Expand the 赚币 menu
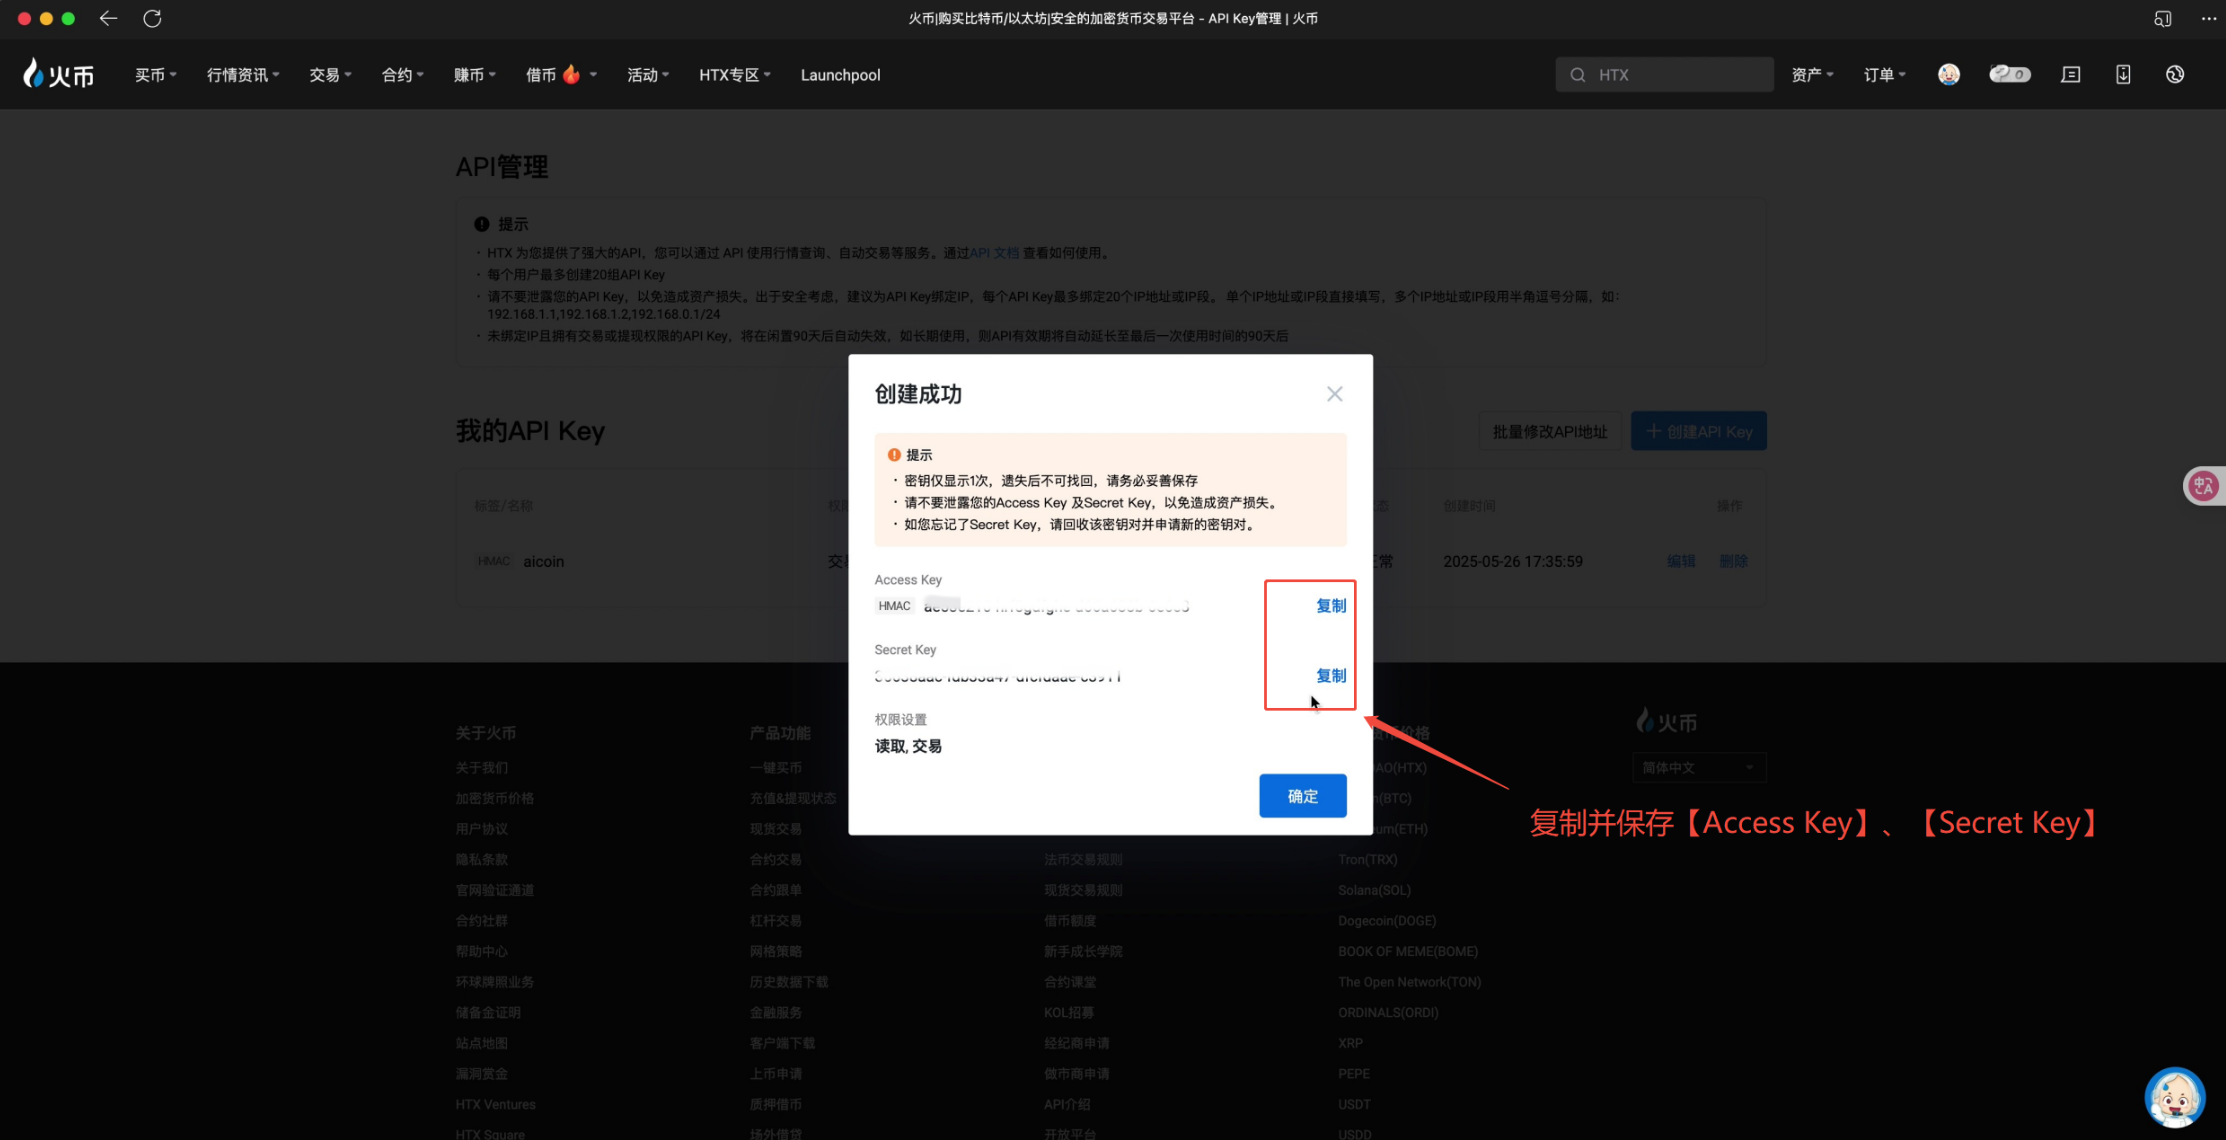Screen dimensions: 2226x1140 pos(474,75)
